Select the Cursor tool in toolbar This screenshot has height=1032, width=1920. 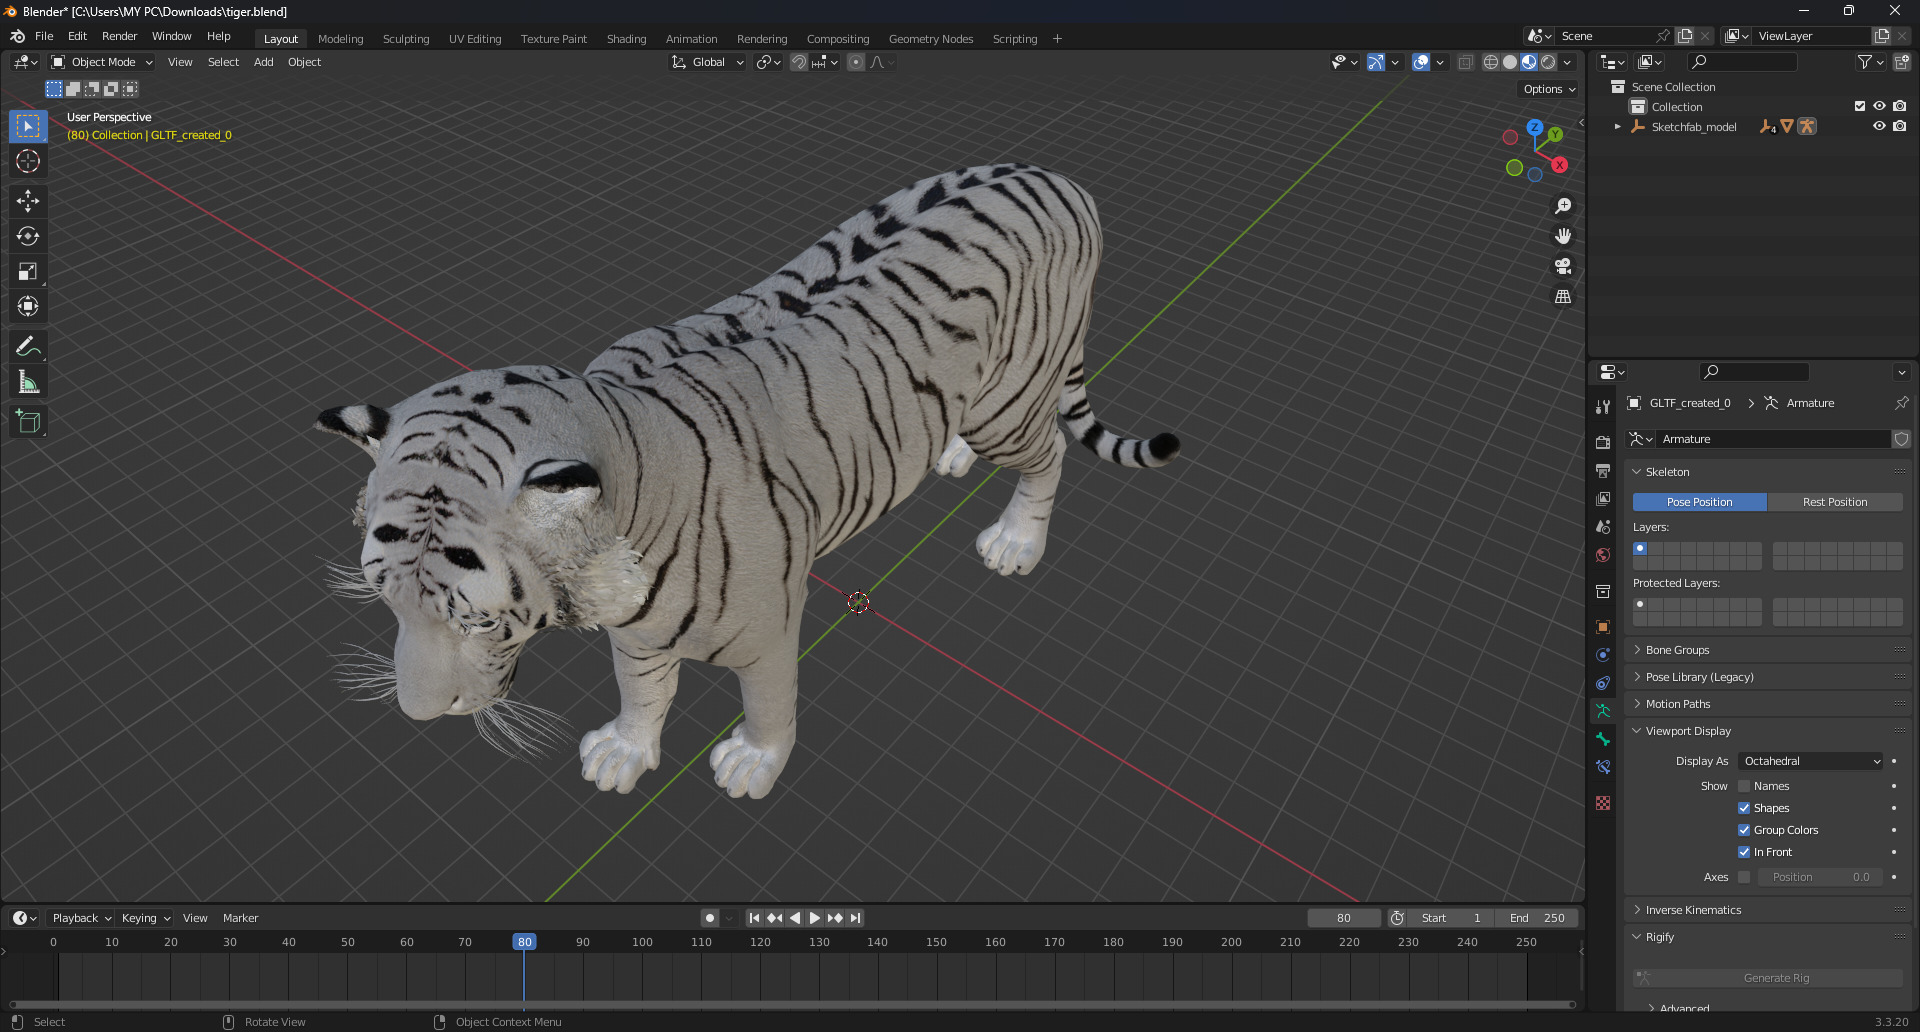[28, 161]
